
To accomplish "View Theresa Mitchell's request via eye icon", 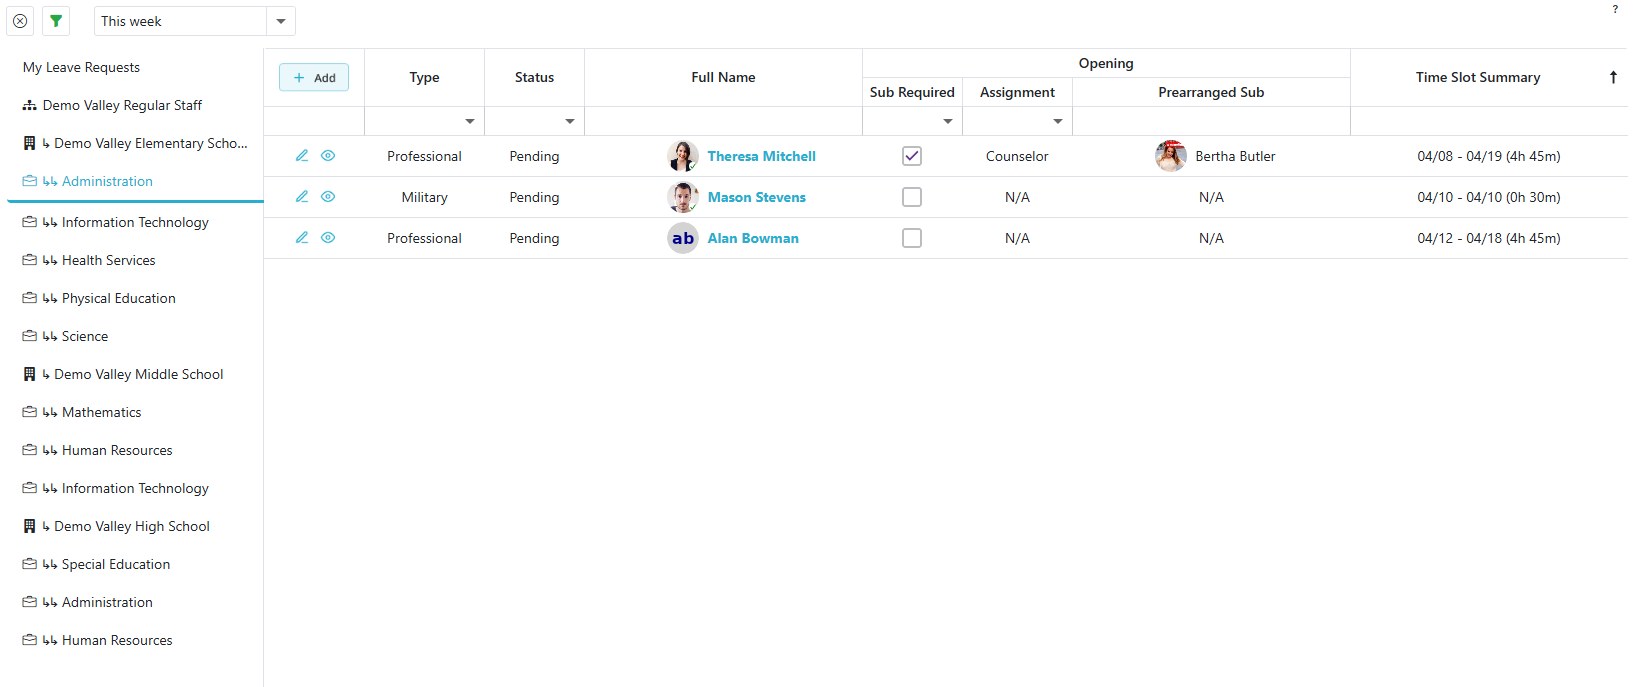I will coord(328,156).
